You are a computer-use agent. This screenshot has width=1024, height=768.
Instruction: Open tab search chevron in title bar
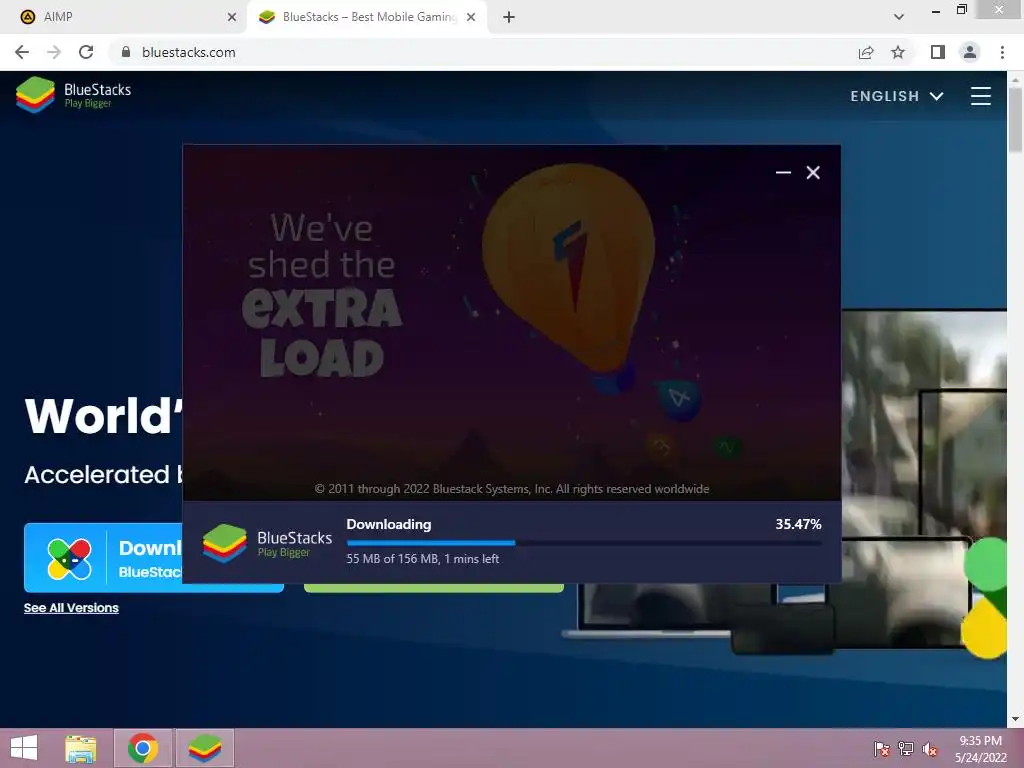click(899, 17)
